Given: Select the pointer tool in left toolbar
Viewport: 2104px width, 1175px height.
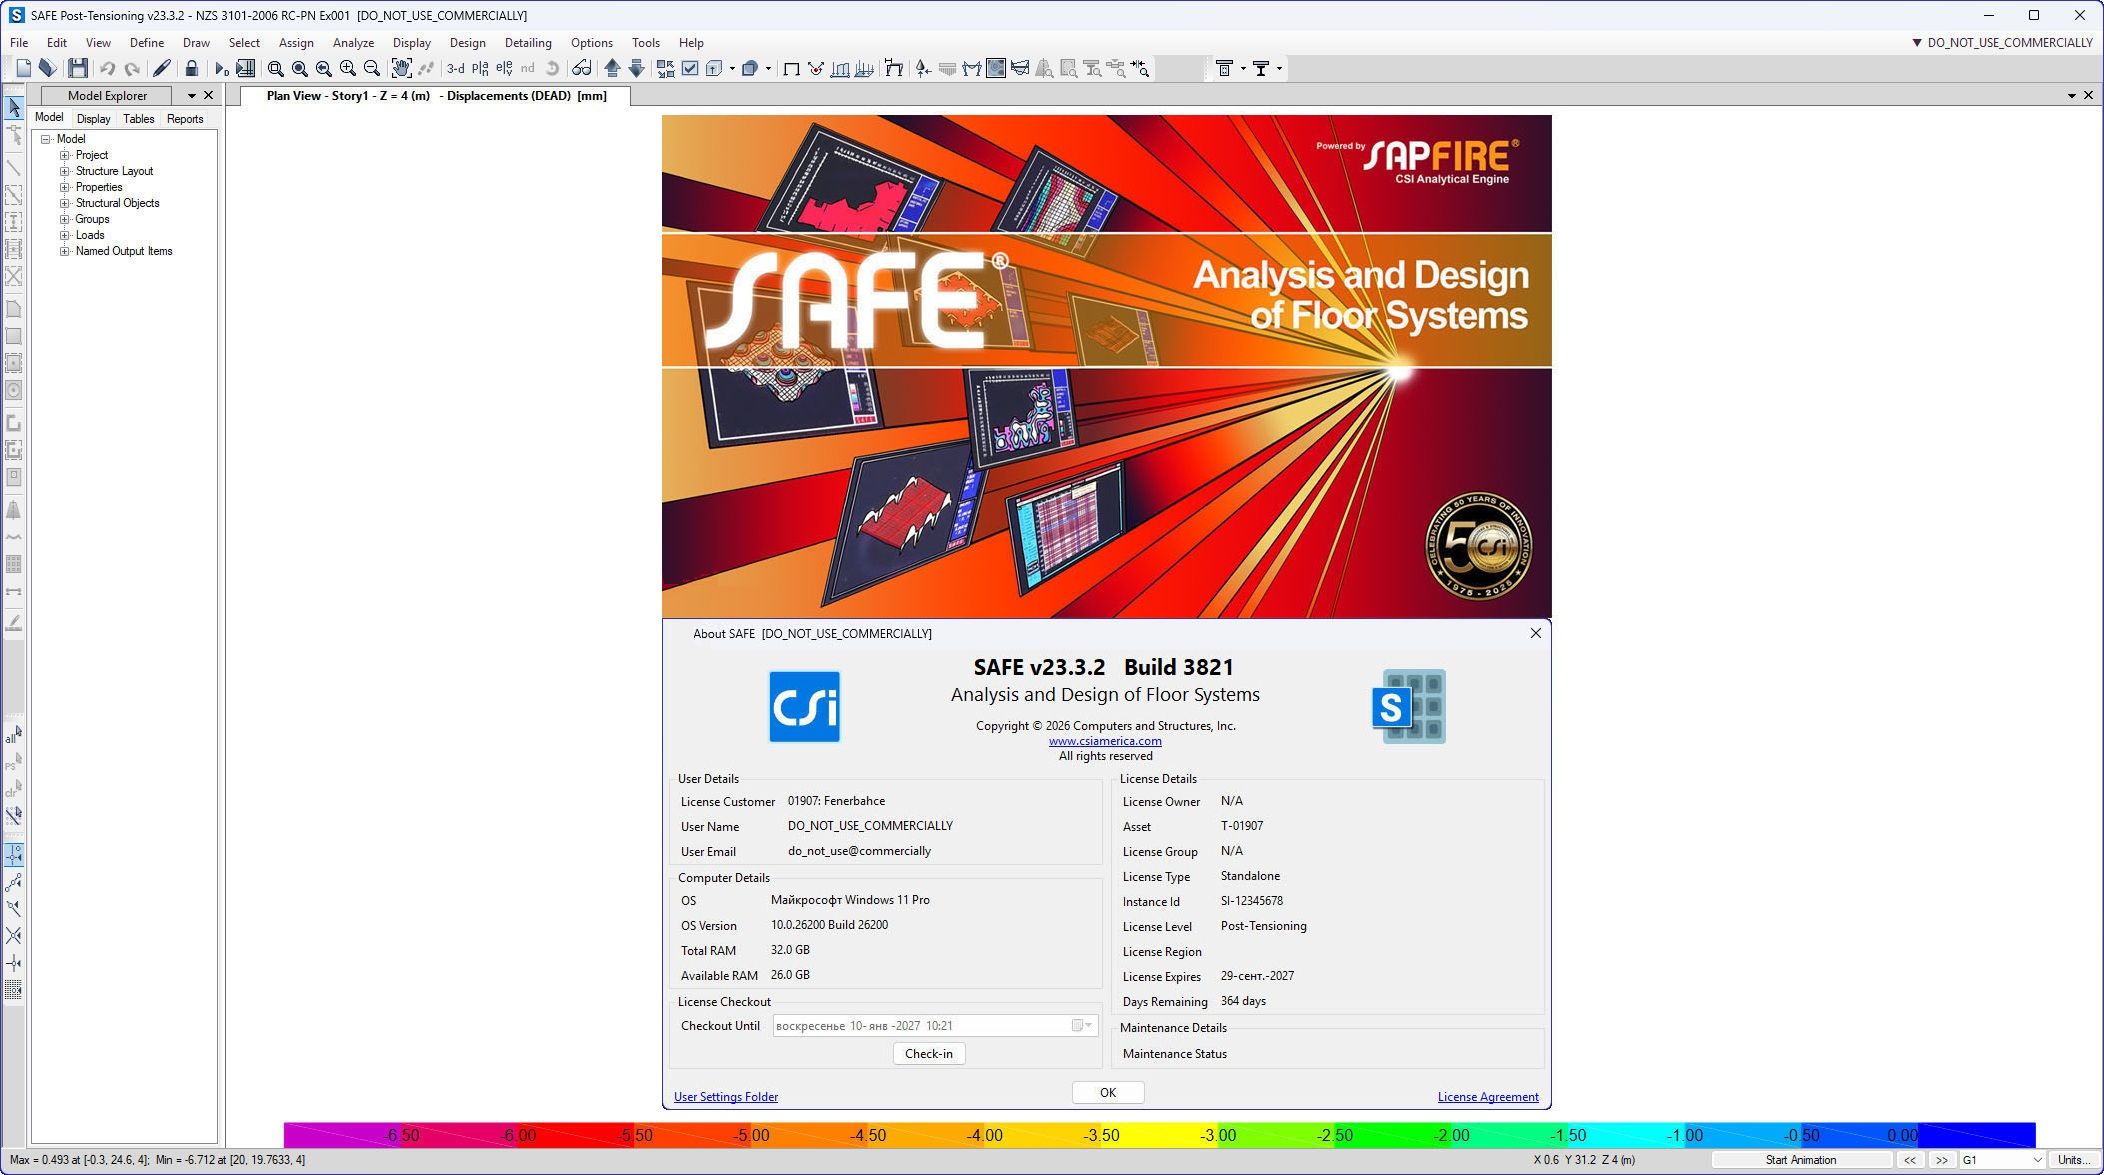Looking at the screenshot, I should [x=14, y=107].
